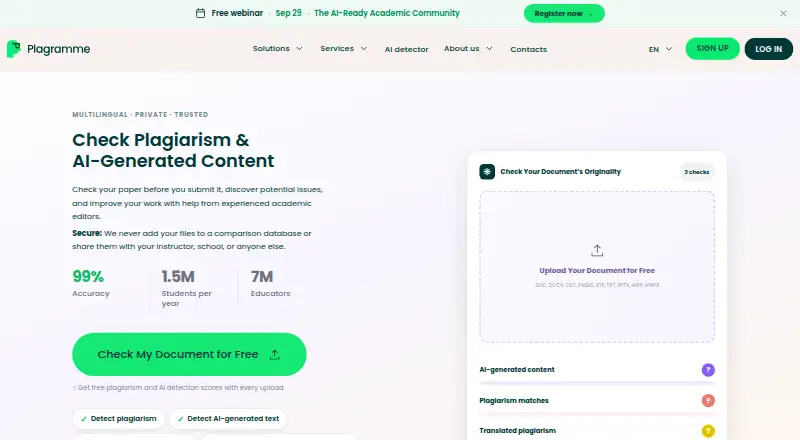Expand the Solutions dropdown chevron
This screenshot has width=800, height=440.
tap(299, 48)
